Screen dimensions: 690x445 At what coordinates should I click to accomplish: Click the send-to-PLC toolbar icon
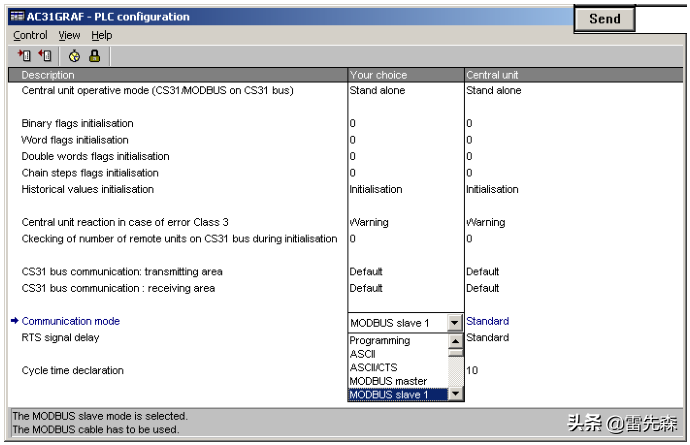coord(25,56)
